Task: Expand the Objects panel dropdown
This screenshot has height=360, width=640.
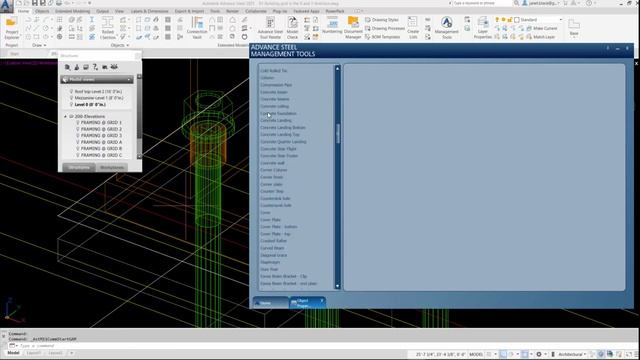Action: click(x=120, y=45)
